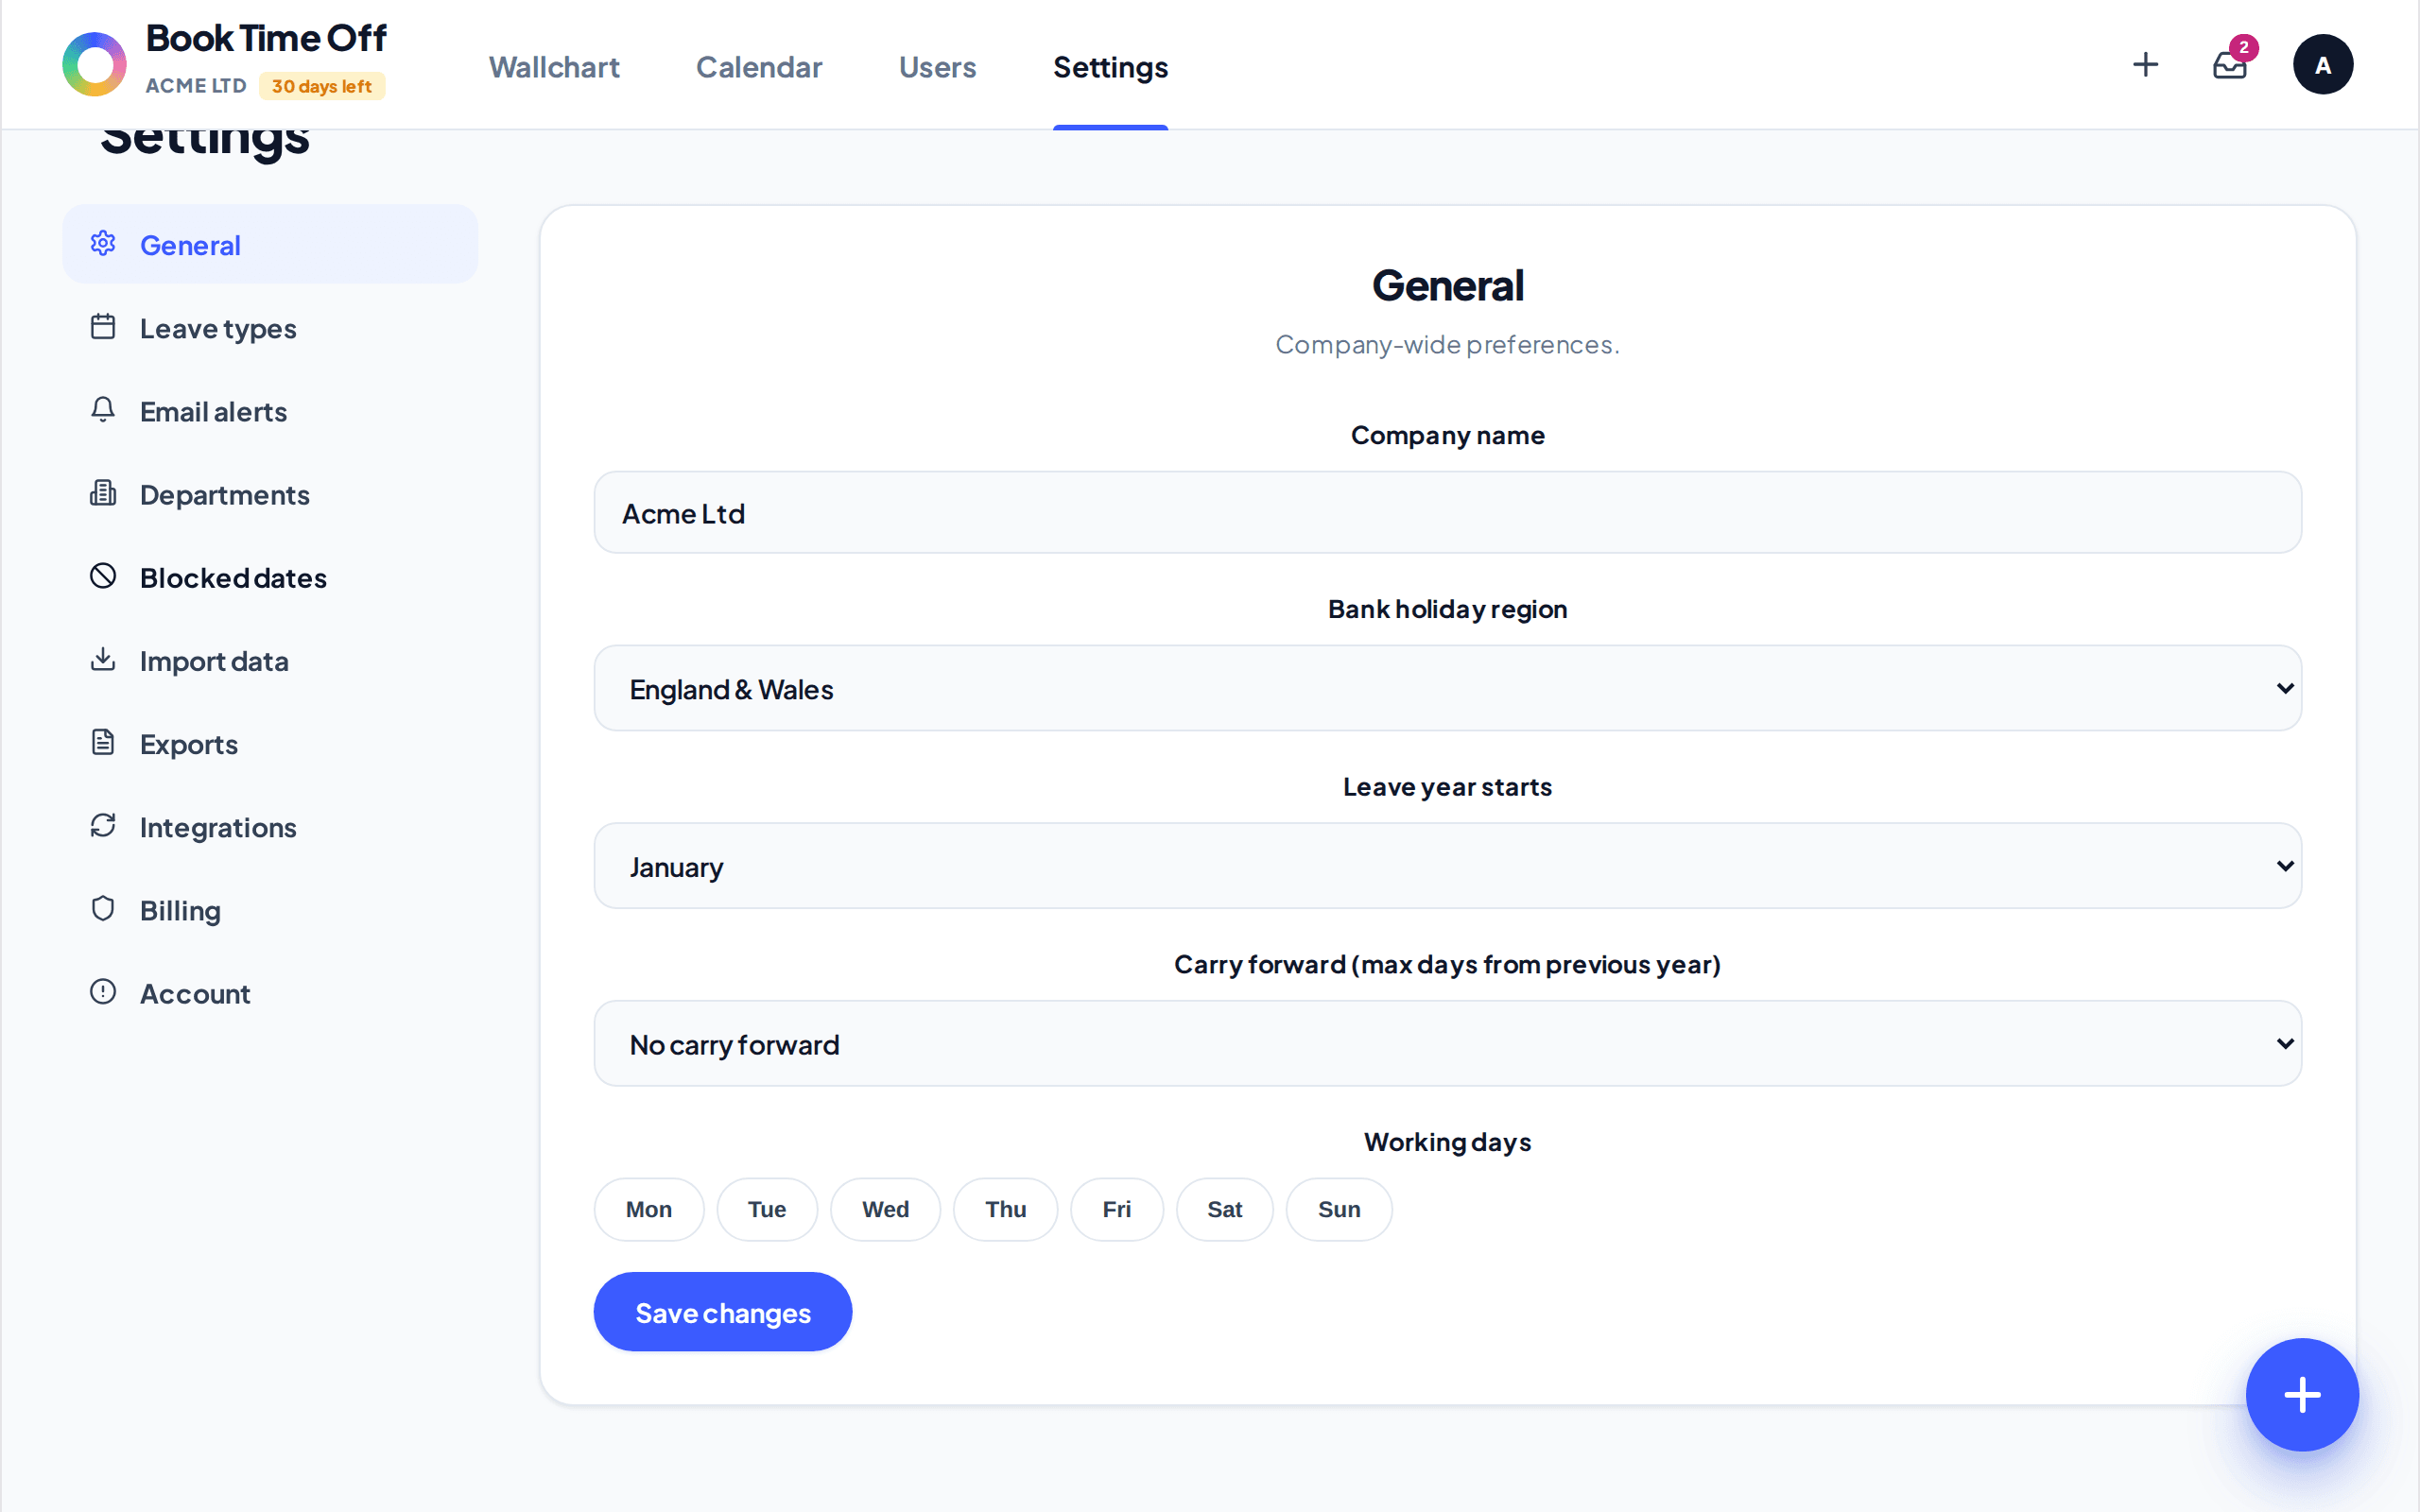Click the Billing shield icon
Viewport: 2420px width, 1512px height.
[103, 909]
